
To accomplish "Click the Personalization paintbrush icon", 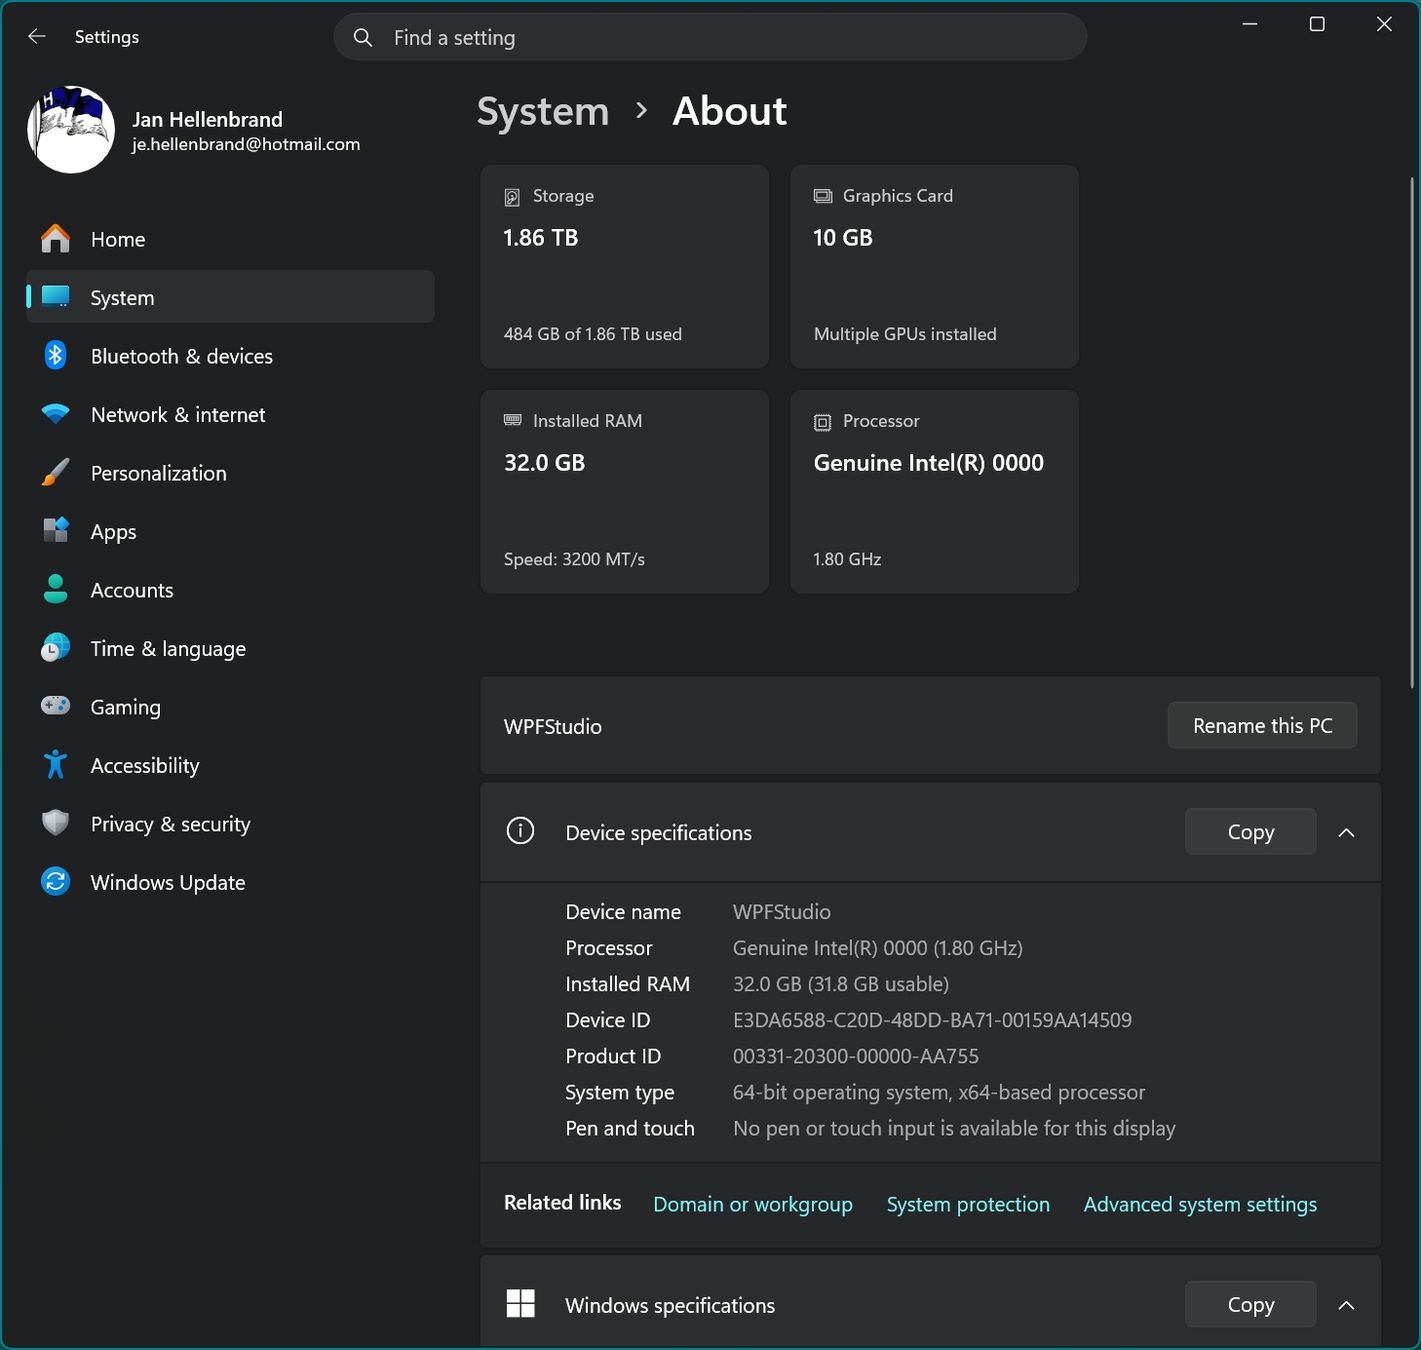I will point(56,472).
